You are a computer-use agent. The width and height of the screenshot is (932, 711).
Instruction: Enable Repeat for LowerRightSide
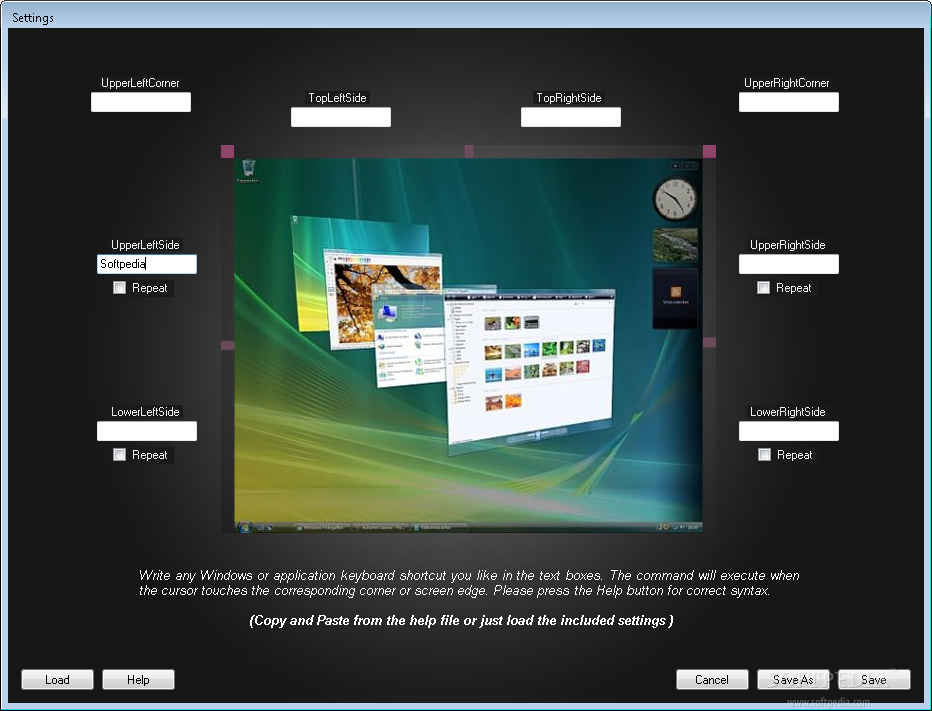point(764,455)
